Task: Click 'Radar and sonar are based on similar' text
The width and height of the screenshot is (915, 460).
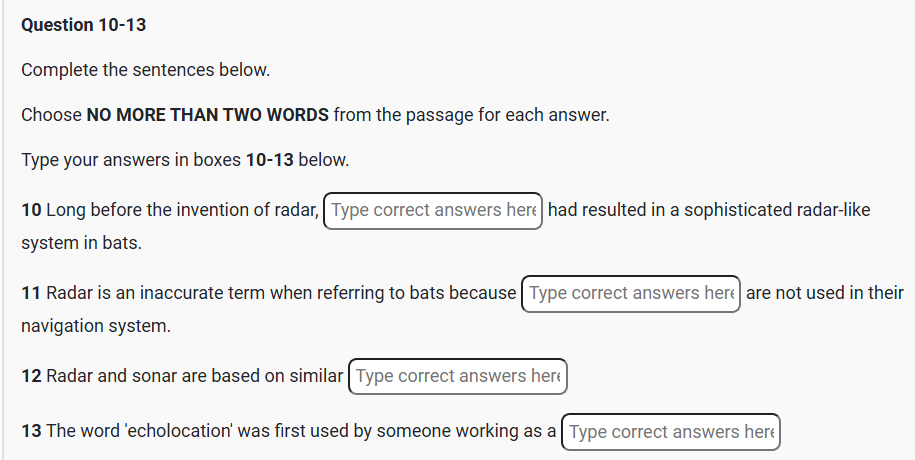Action: coord(194,377)
